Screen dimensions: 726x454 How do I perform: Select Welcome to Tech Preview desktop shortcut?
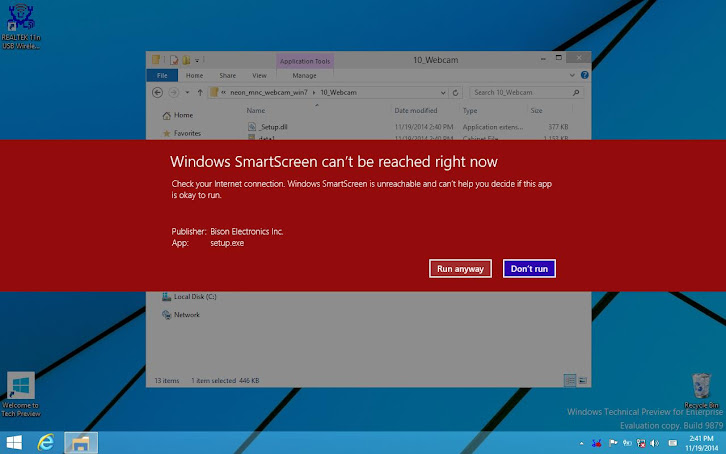click(x=20, y=395)
